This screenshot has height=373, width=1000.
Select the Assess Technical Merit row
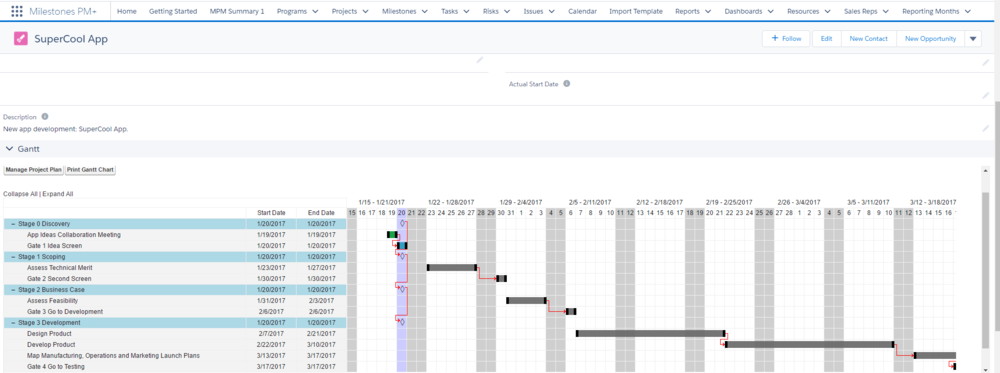(x=174, y=268)
